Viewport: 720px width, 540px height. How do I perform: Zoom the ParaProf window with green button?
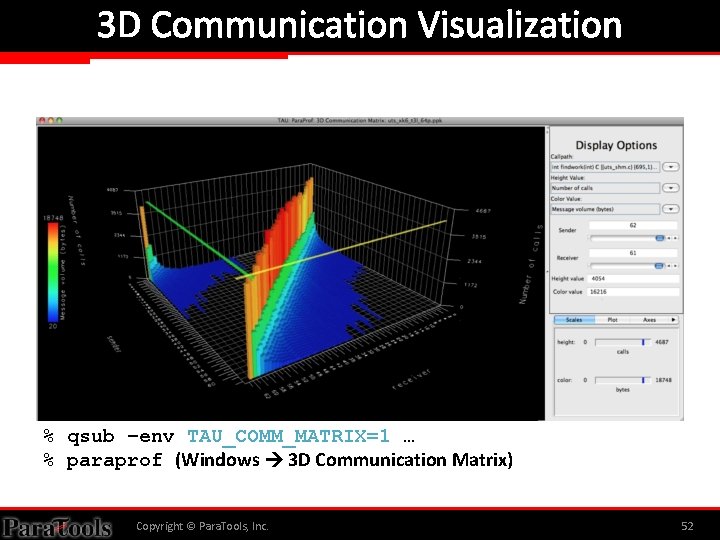pyautogui.click(x=59, y=121)
